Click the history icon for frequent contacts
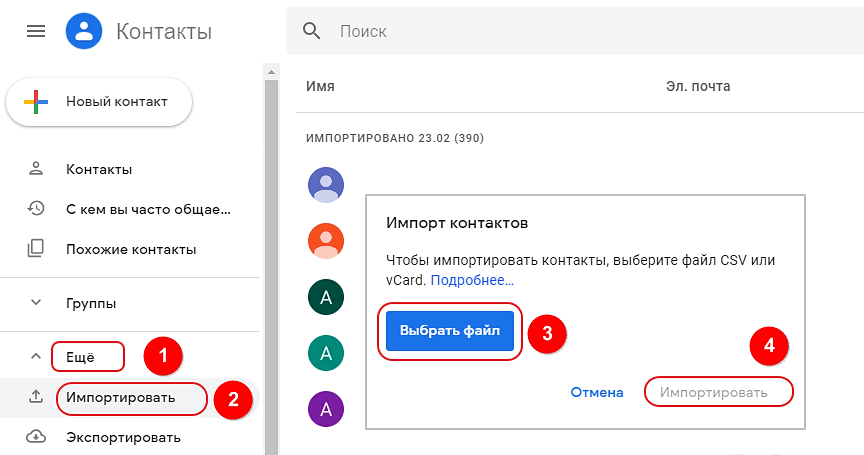Viewport: 864px width, 455px height. (x=36, y=209)
